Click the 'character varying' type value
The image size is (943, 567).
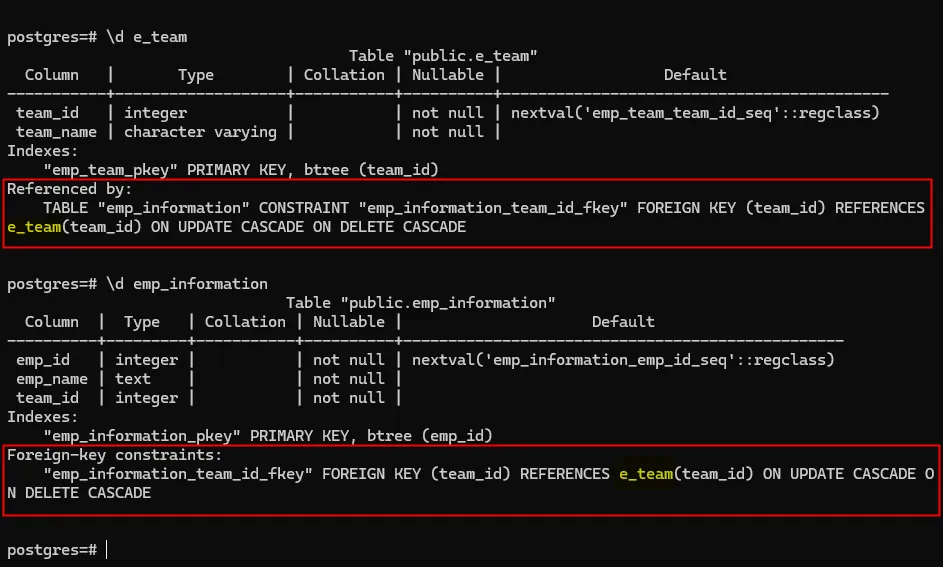coord(200,132)
